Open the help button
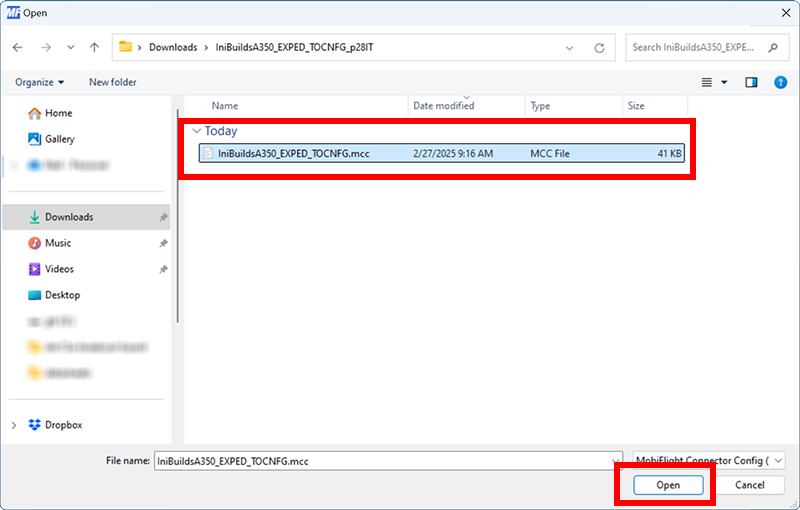The image size is (800, 510). (780, 82)
